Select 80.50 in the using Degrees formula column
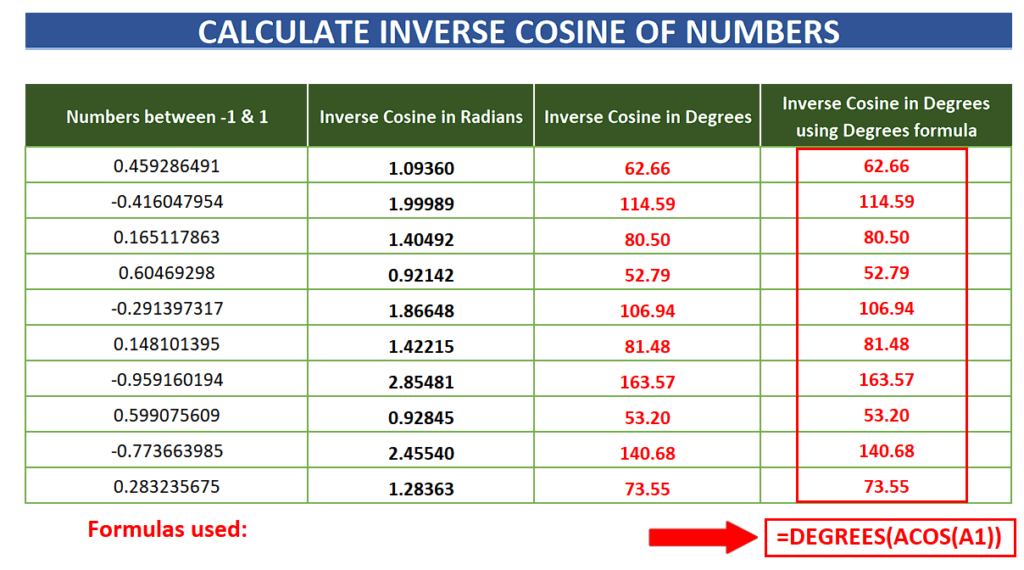This screenshot has height=570, width=1024. [x=886, y=237]
